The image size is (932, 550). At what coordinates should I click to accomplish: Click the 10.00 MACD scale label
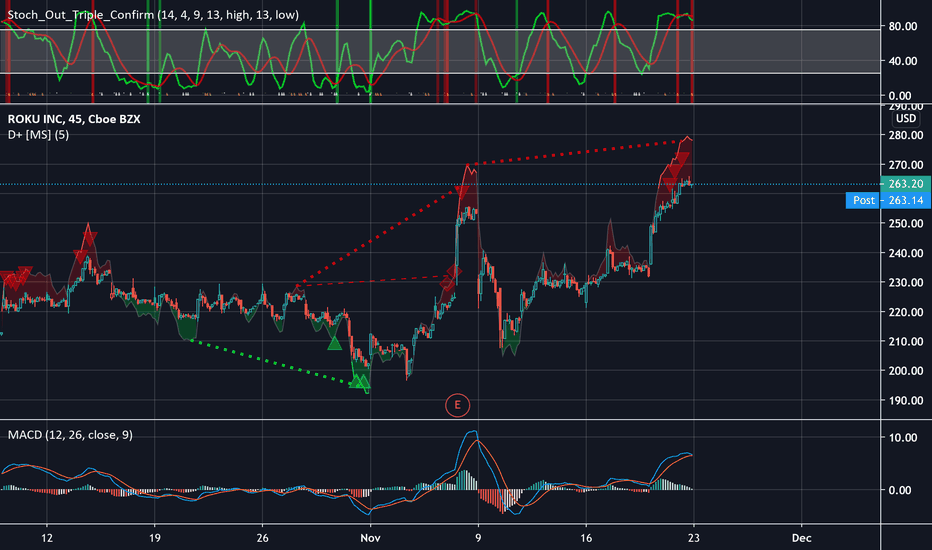point(903,438)
